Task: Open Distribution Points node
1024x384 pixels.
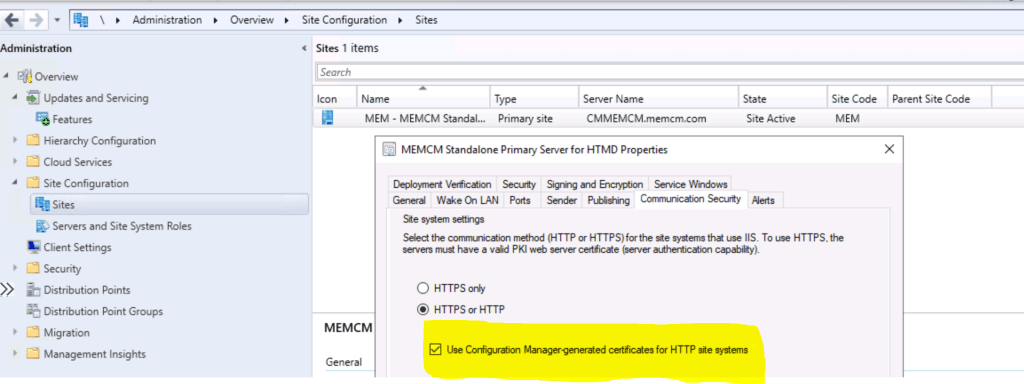Action: pos(87,290)
